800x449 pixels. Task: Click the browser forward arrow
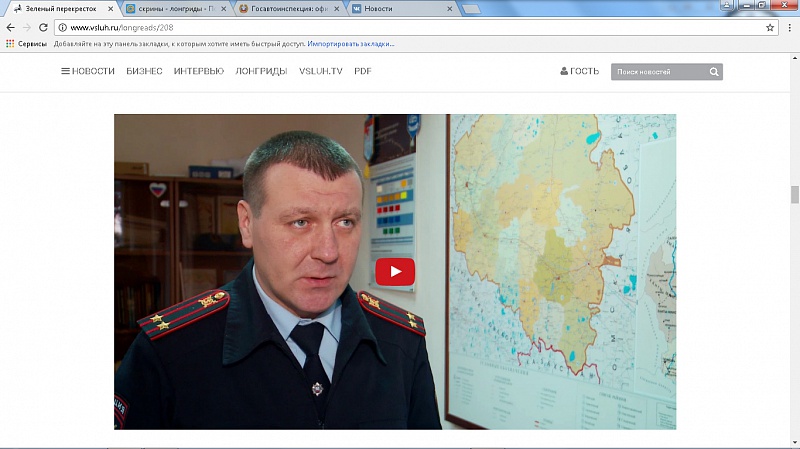[26, 27]
